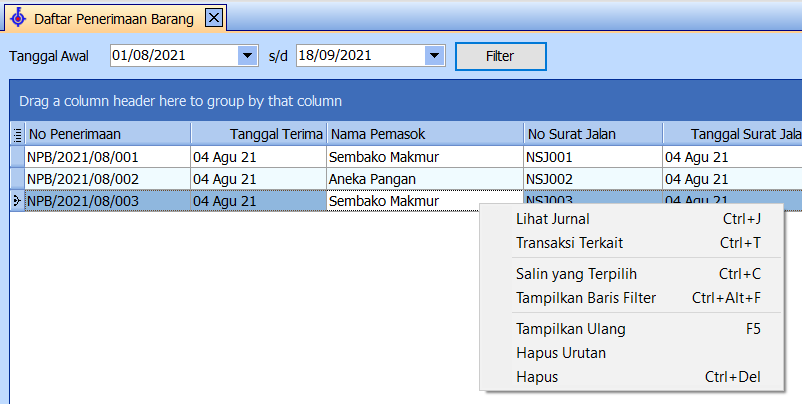Close the Daftar Penerimaan Barang tab
The height and width of the screenshot is (404, 802).
pyautogui.click(x=213, y=18)
